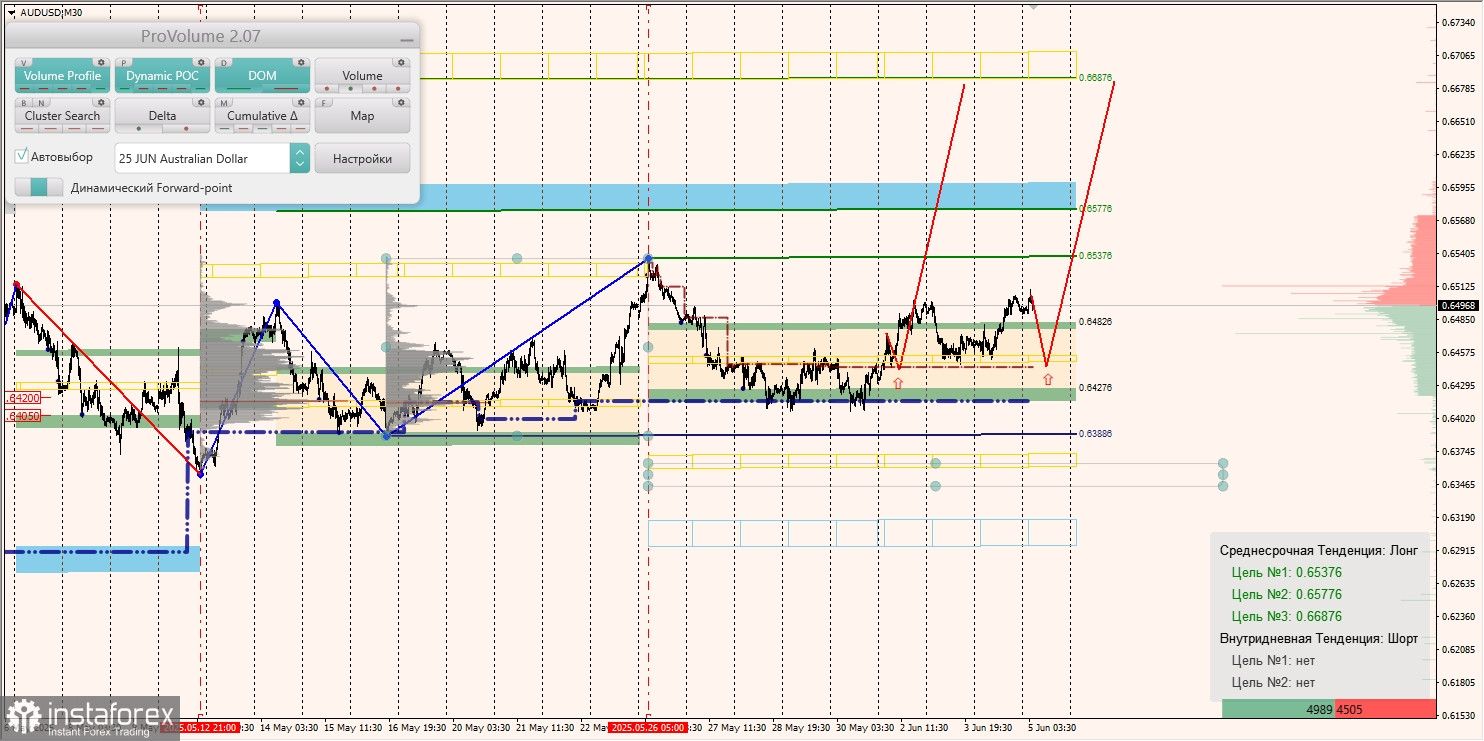Open DOM settings gear icon
This screenshot has height=741, width=1484.
pyautogui.click(x=301, y=62)
